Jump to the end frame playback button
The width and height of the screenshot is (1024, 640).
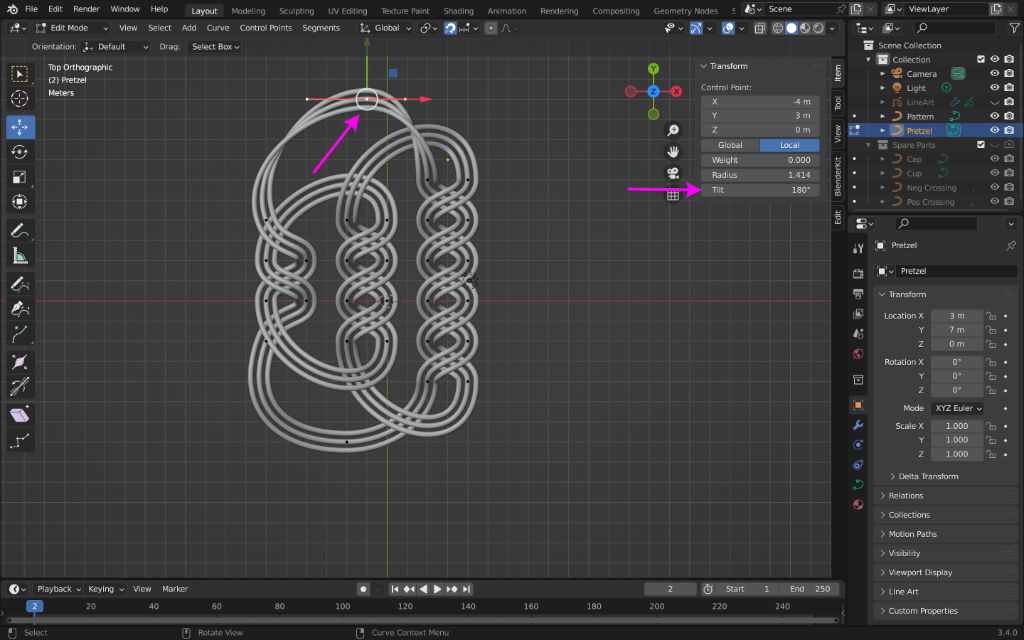point(467,589)
